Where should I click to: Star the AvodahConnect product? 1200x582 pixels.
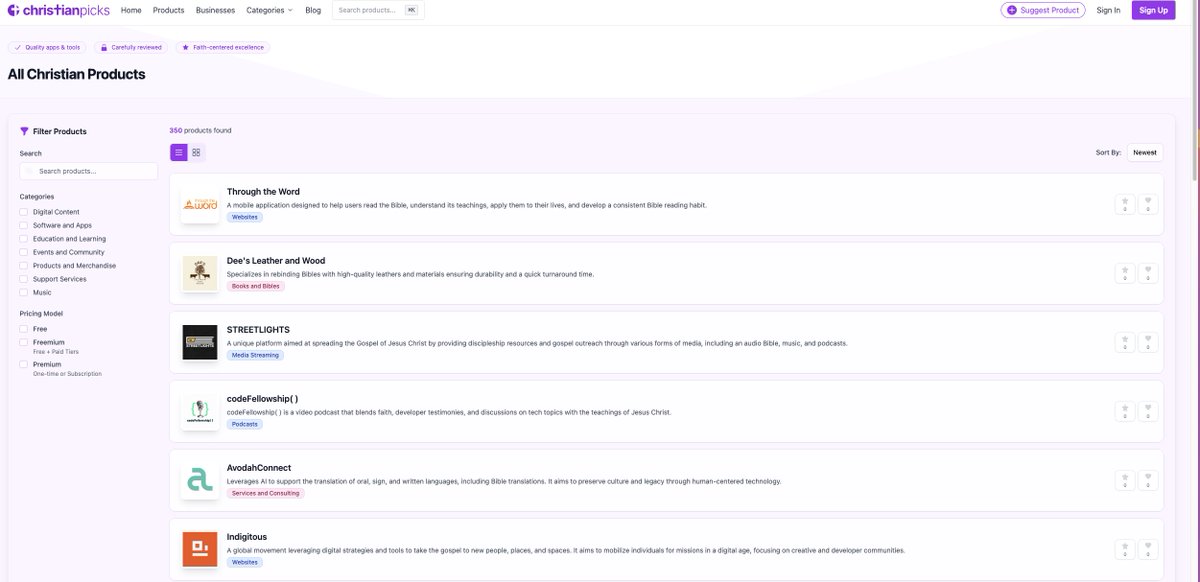click(x=1125, y=480)
